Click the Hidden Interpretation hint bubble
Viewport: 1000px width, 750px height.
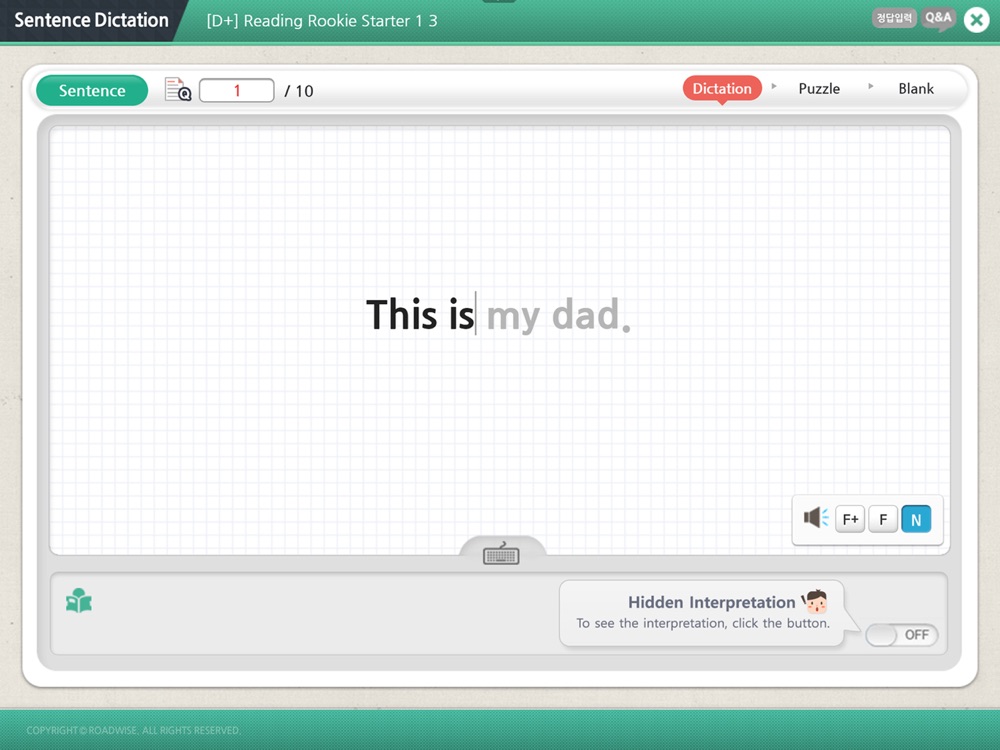click(x=702, y=613)
